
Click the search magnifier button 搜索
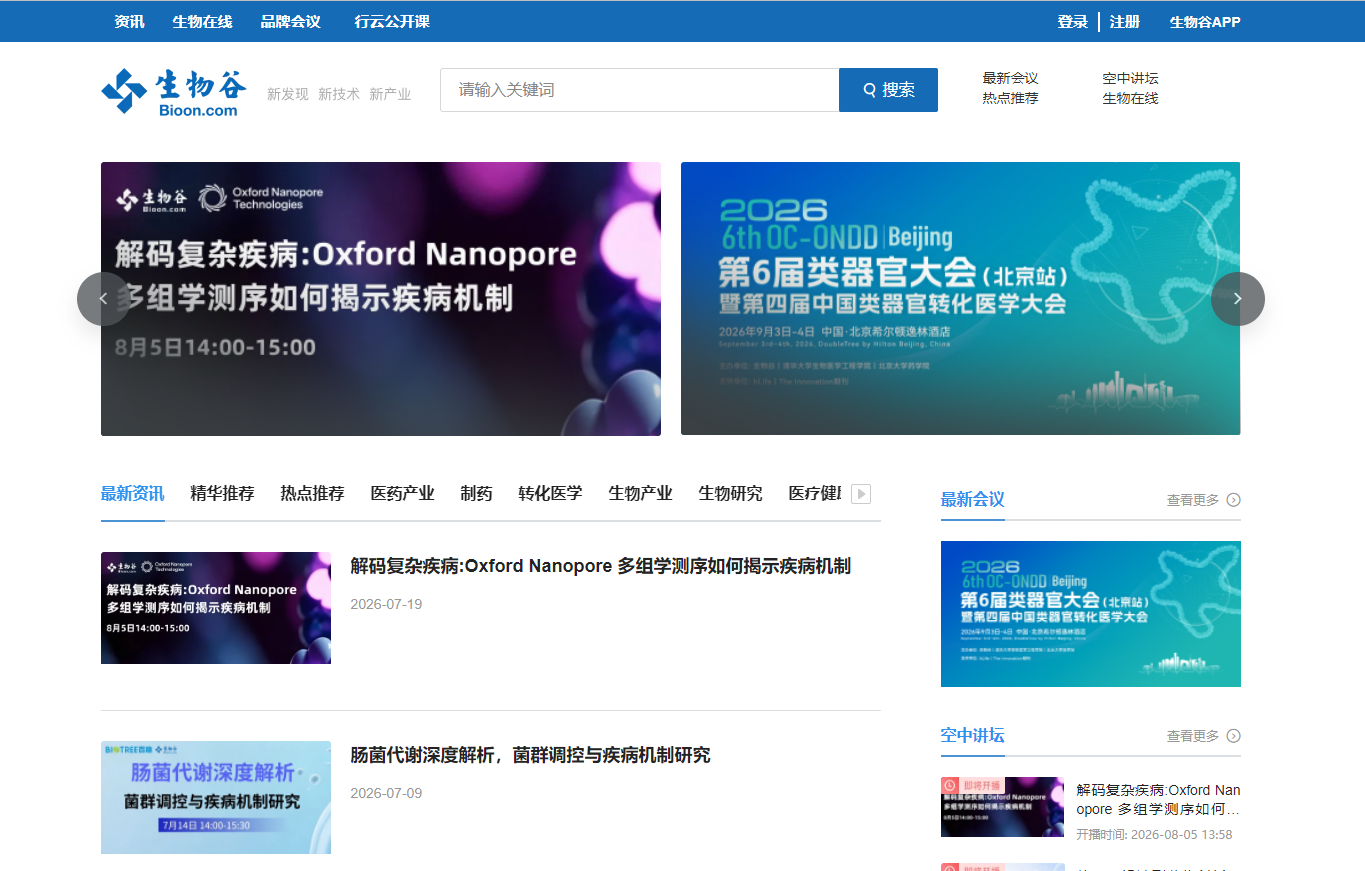pos(888,90)
